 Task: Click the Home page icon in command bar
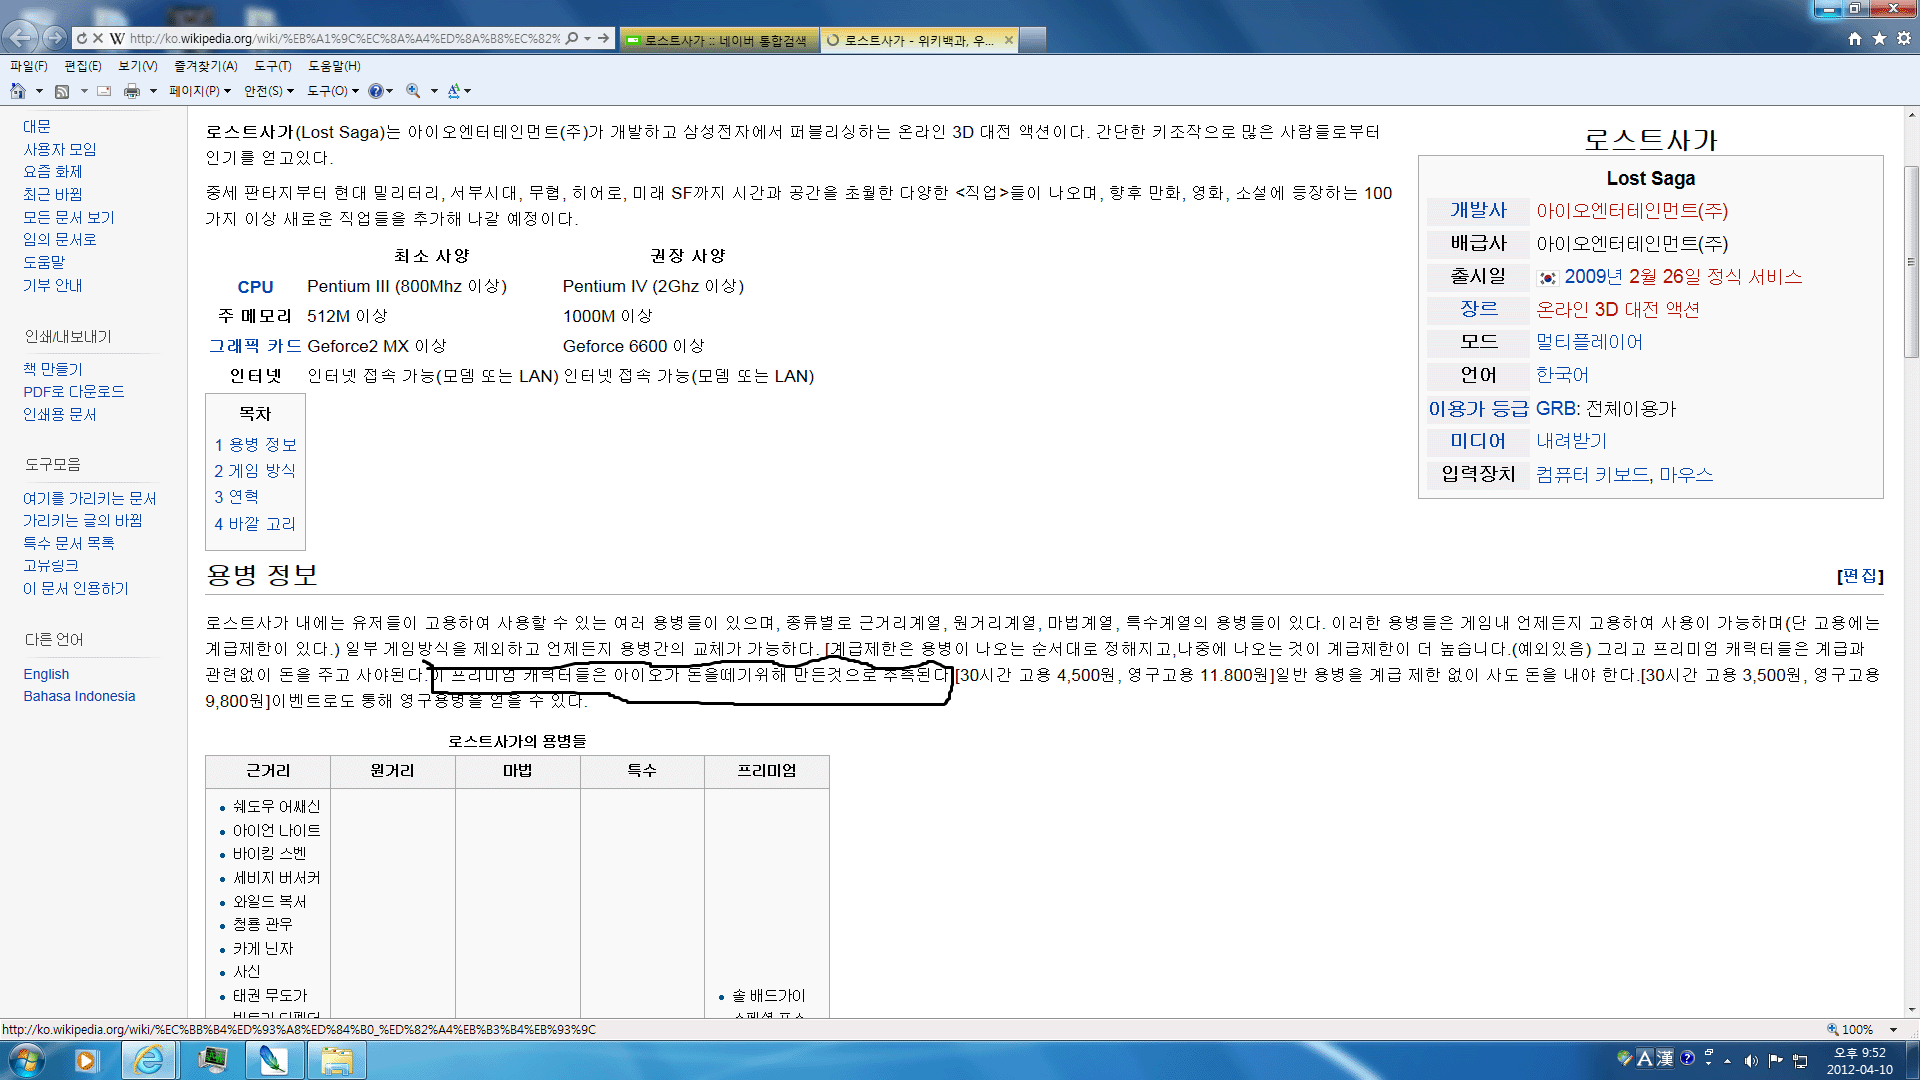click(18, 91)
